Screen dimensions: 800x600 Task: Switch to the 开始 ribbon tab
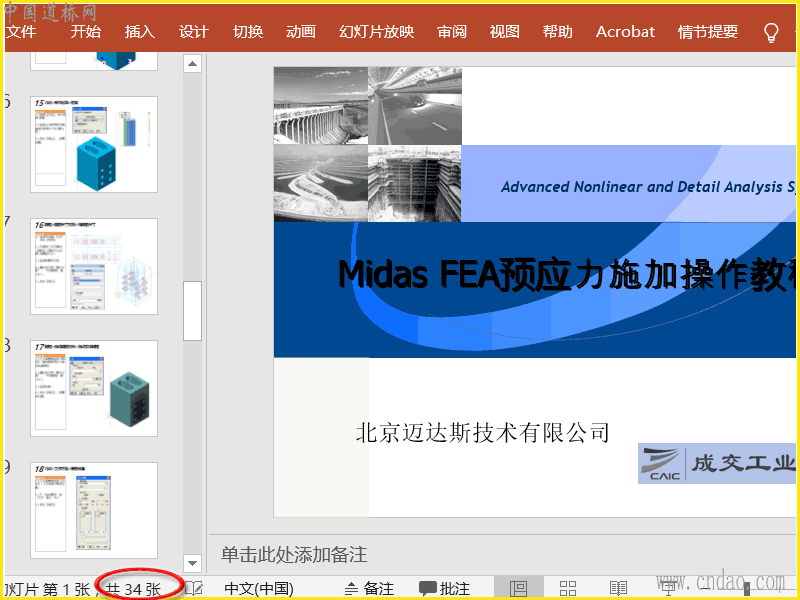(x=86, y=32)
